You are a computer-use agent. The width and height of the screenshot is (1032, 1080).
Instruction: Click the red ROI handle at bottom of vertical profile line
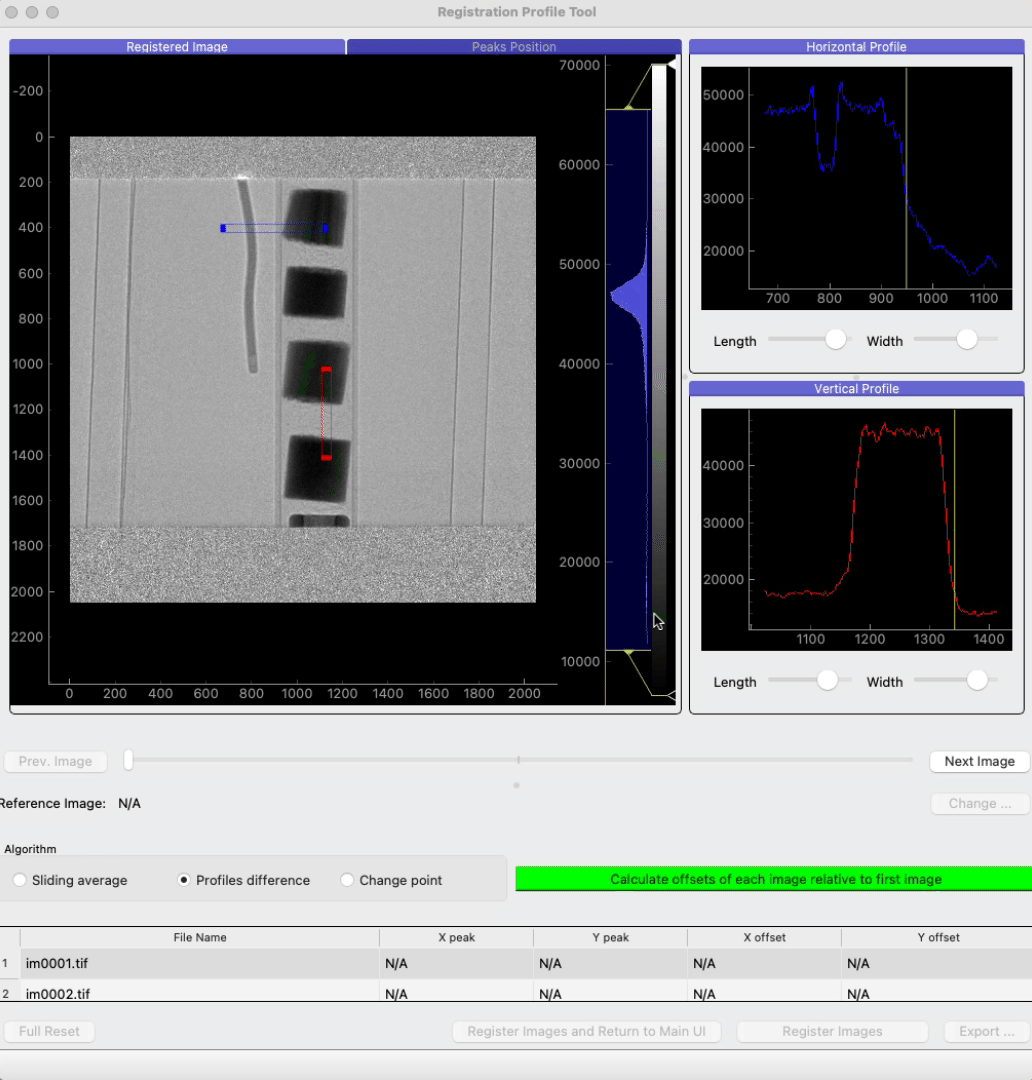(x=326, y=457)
